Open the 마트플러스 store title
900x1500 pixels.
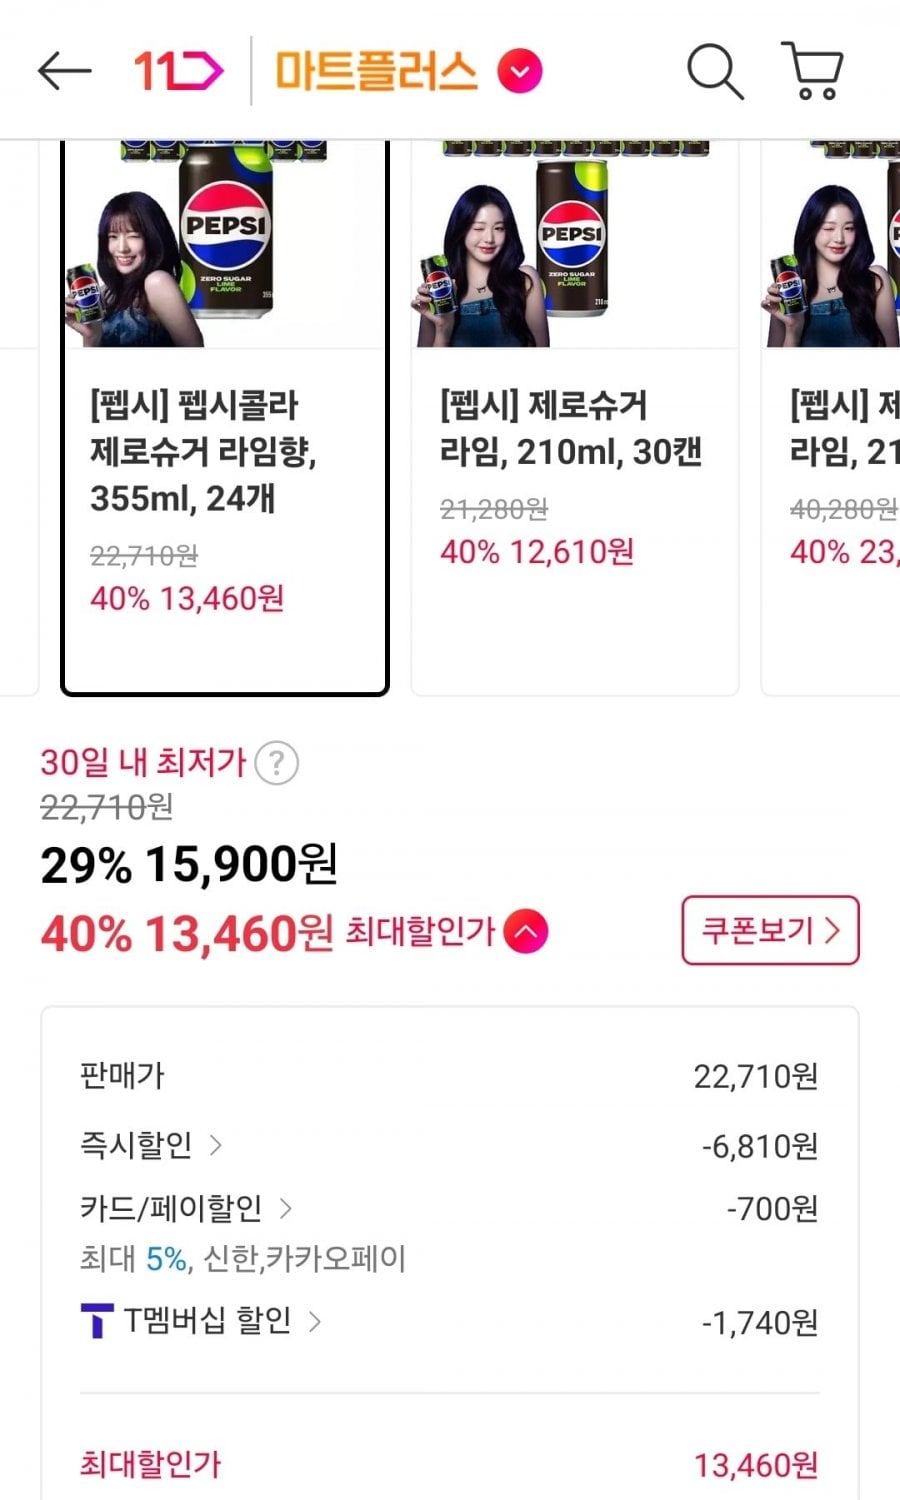tap(376, 72)
